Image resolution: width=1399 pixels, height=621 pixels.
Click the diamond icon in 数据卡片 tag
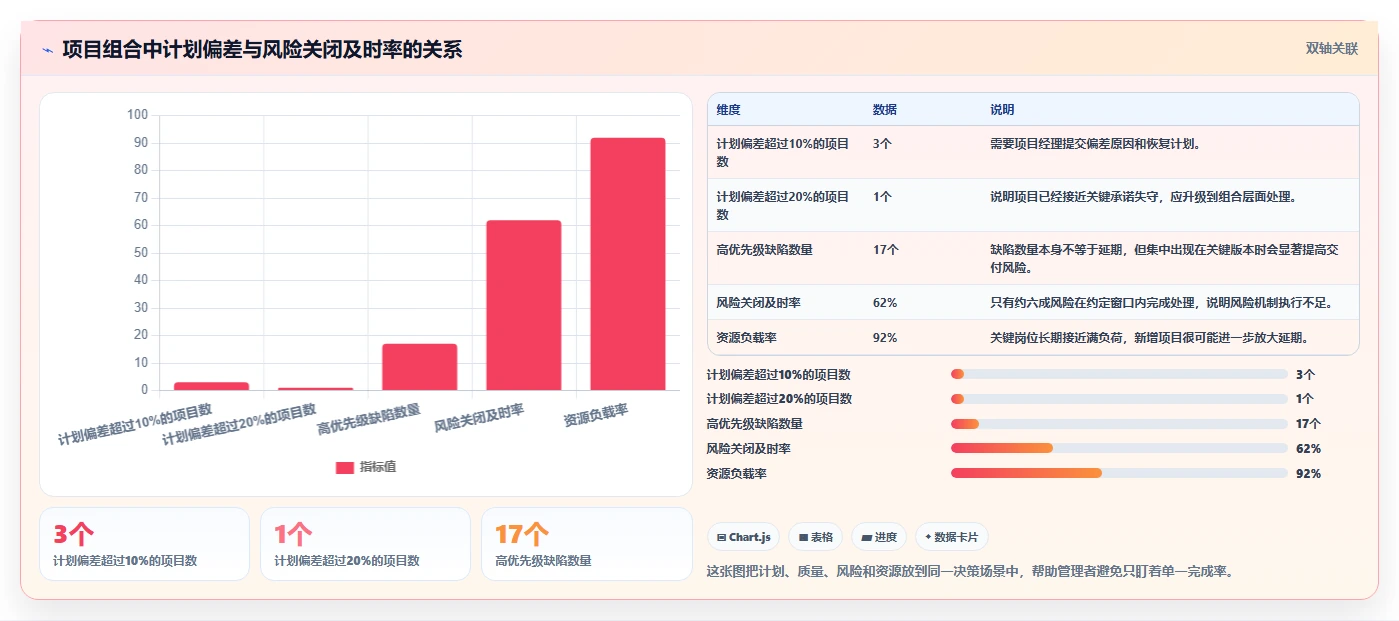point(928,537)
